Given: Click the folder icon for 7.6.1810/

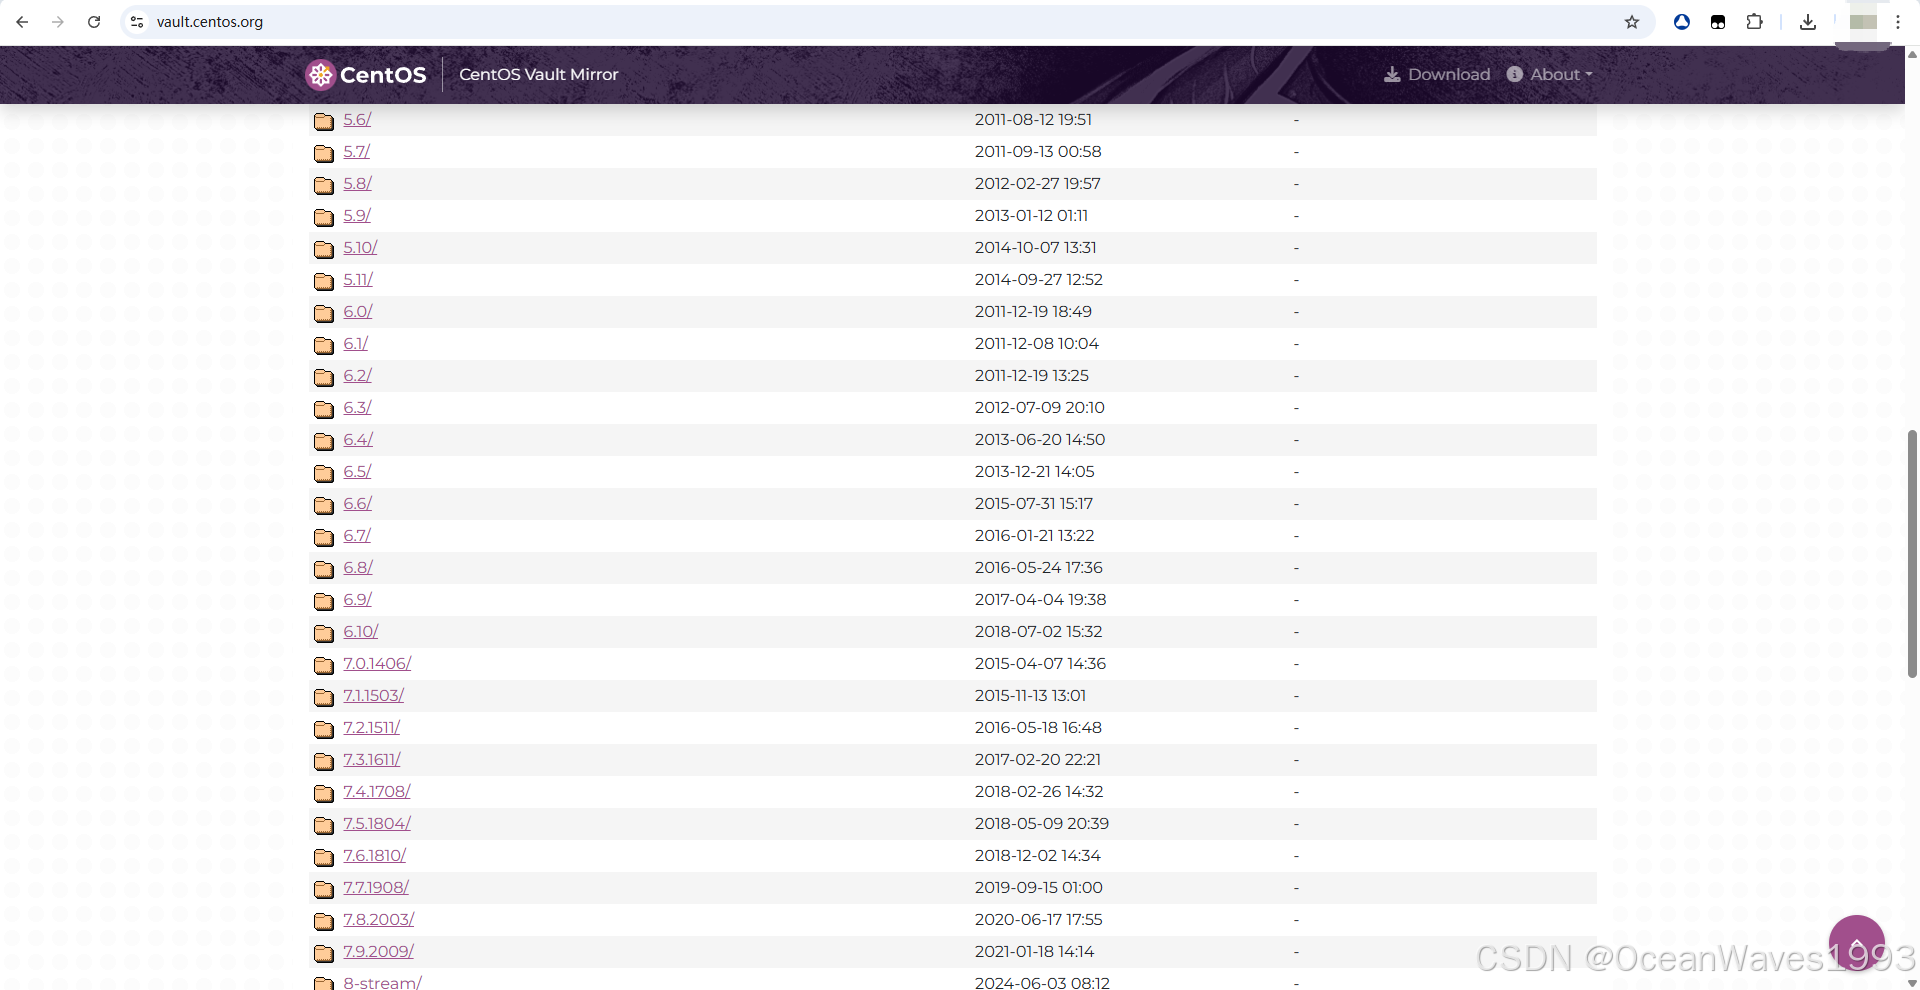Looking at the screenshot, I should (x=324, y=857).
